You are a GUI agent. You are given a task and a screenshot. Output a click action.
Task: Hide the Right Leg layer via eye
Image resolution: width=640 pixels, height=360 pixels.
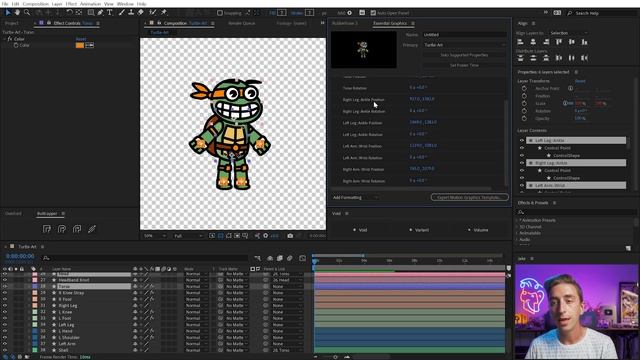tap(5, 305)
